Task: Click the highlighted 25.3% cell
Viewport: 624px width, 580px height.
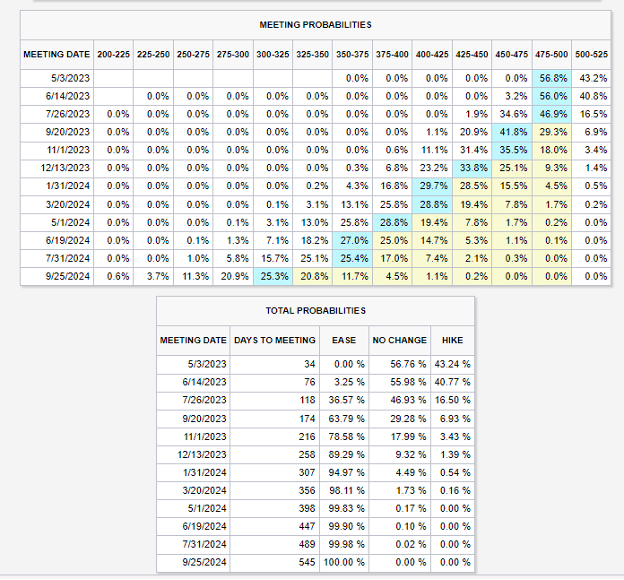Action: (x=272, y=275)
